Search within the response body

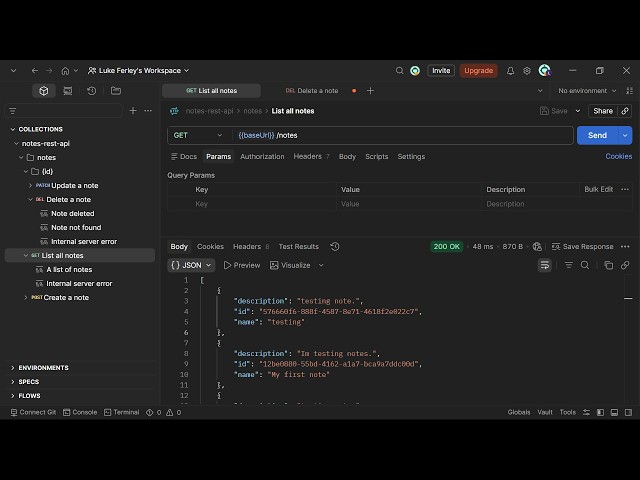pos(585,265)
